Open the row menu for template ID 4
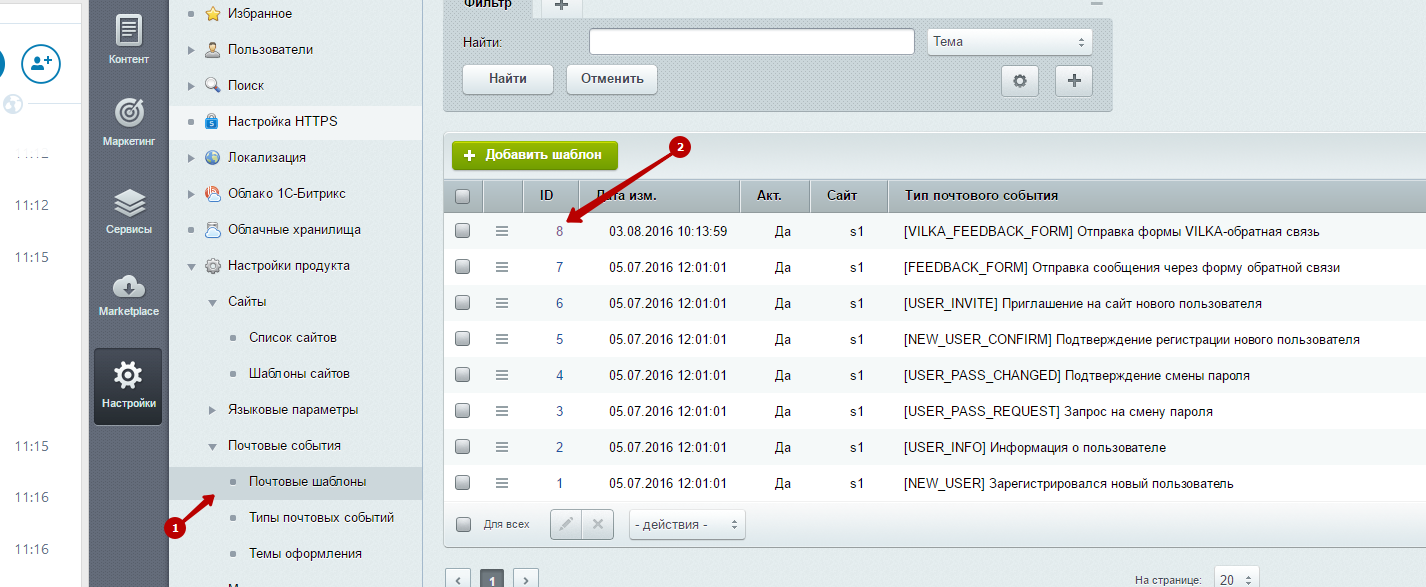 point(502,375)
